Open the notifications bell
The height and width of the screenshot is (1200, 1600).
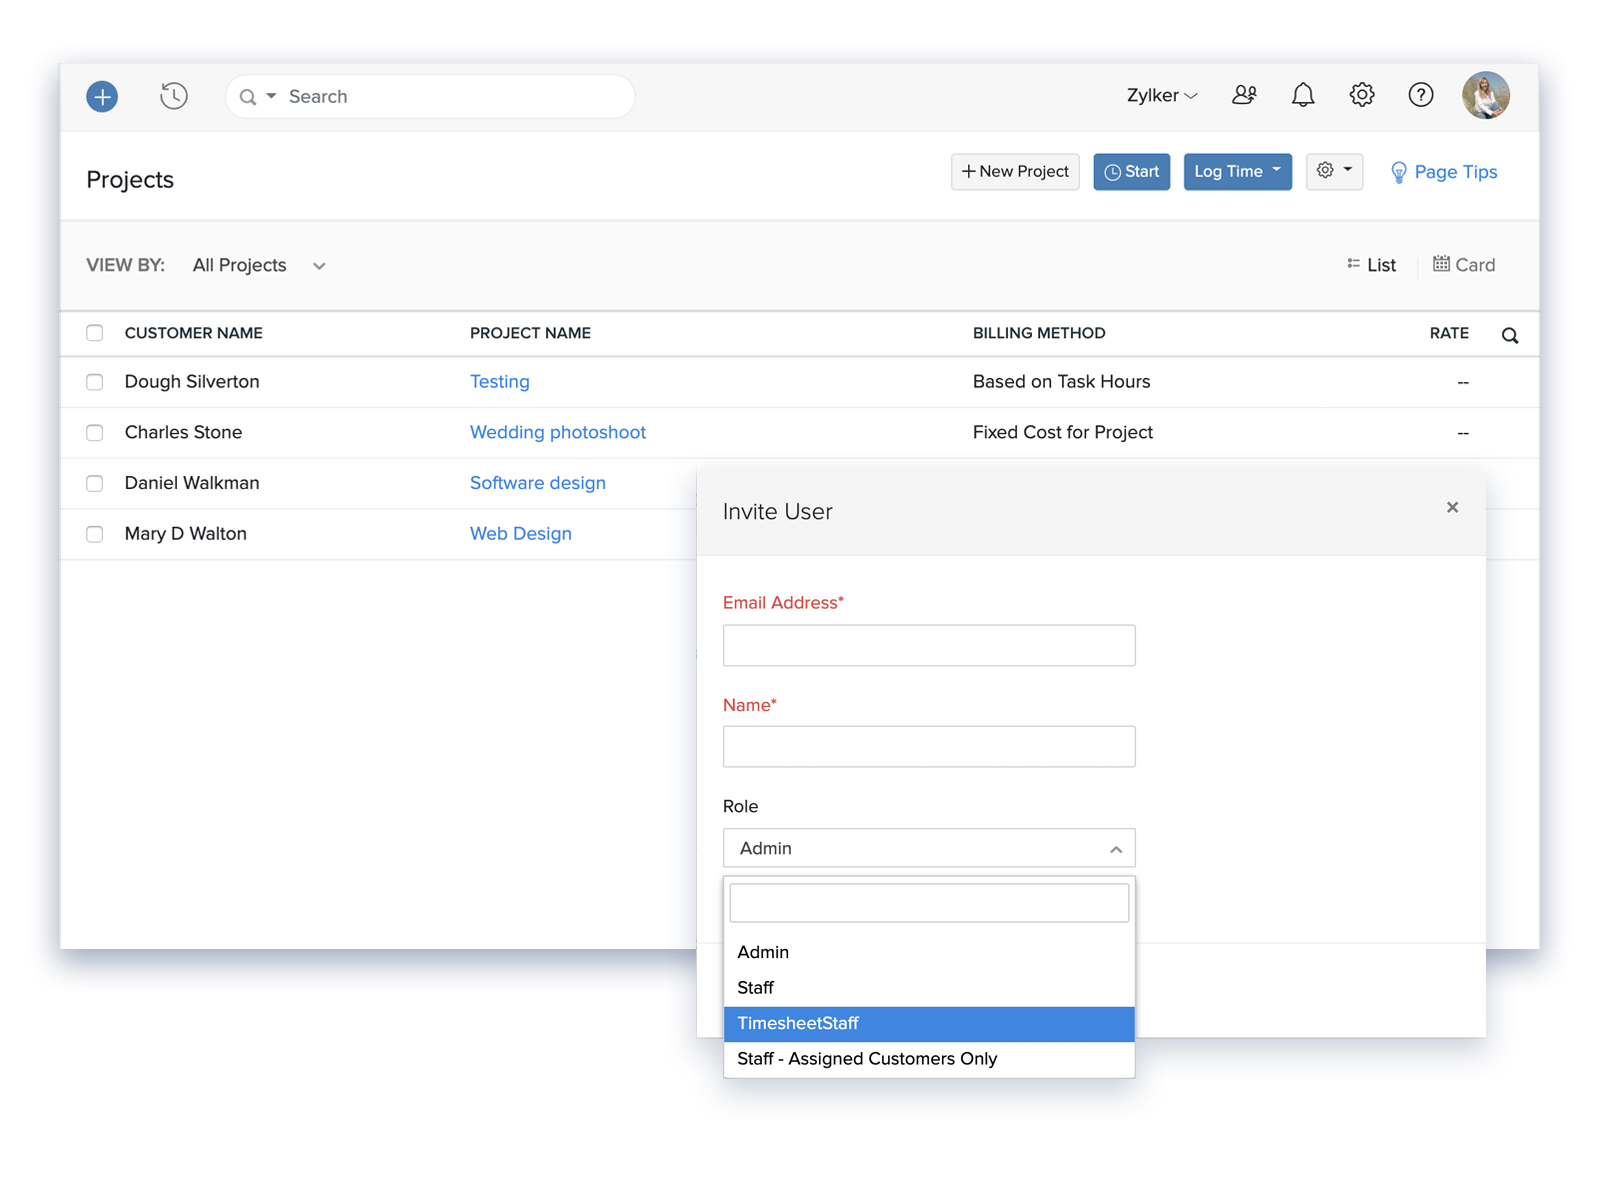1303,95
